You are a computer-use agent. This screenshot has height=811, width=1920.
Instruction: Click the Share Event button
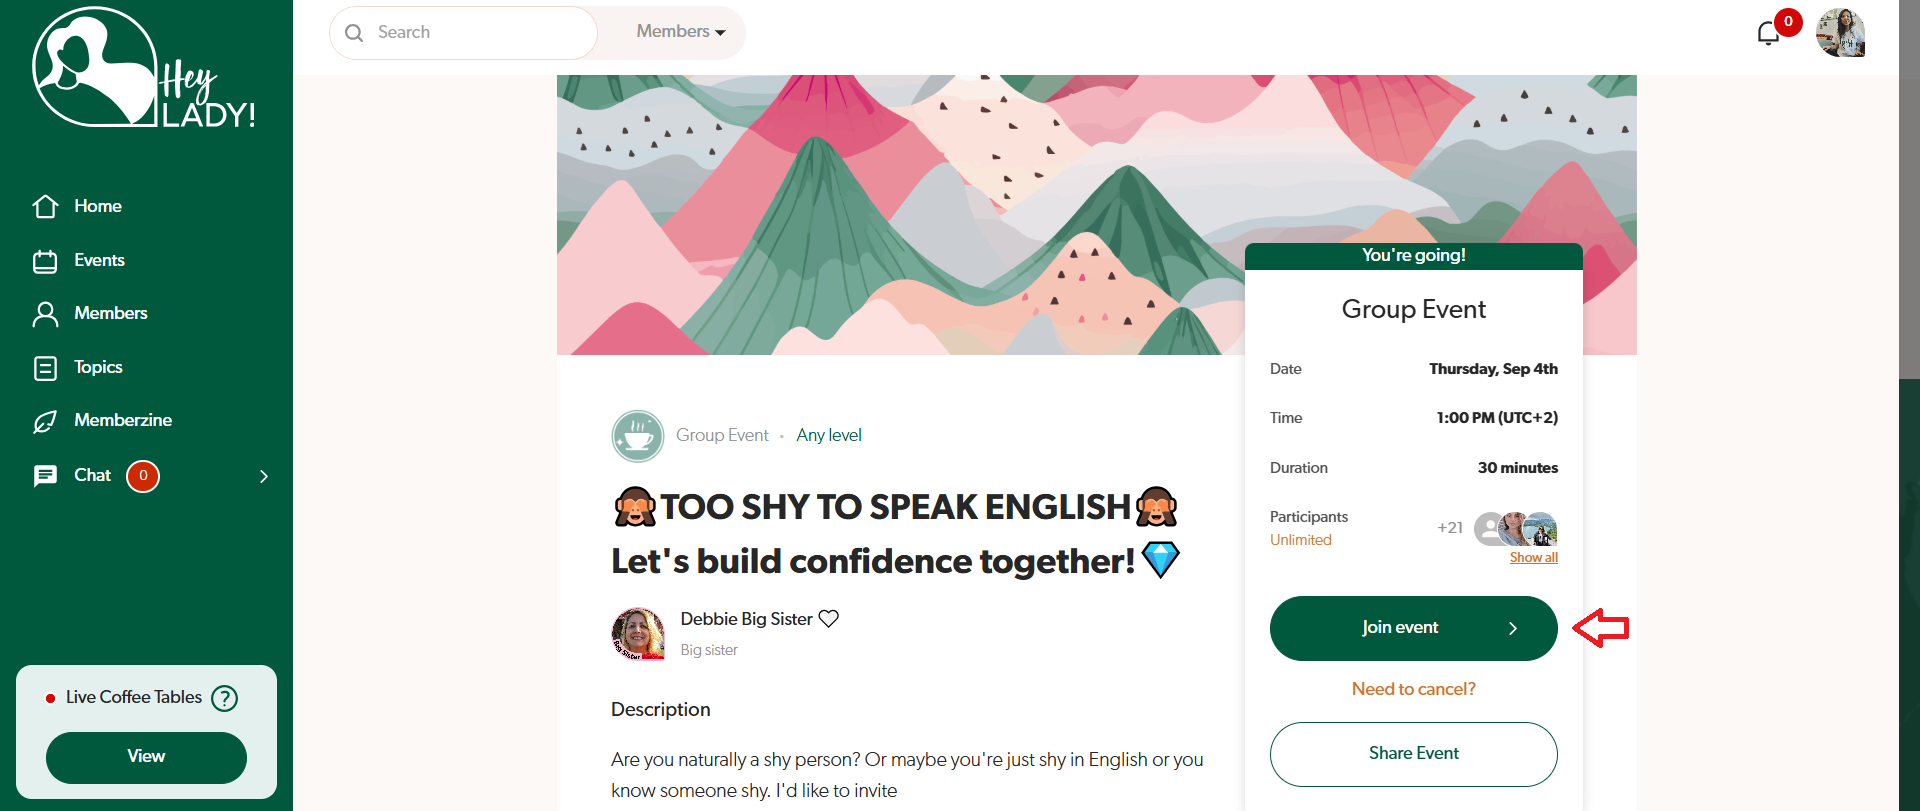pyautogui.click(x=1413, y=754)
